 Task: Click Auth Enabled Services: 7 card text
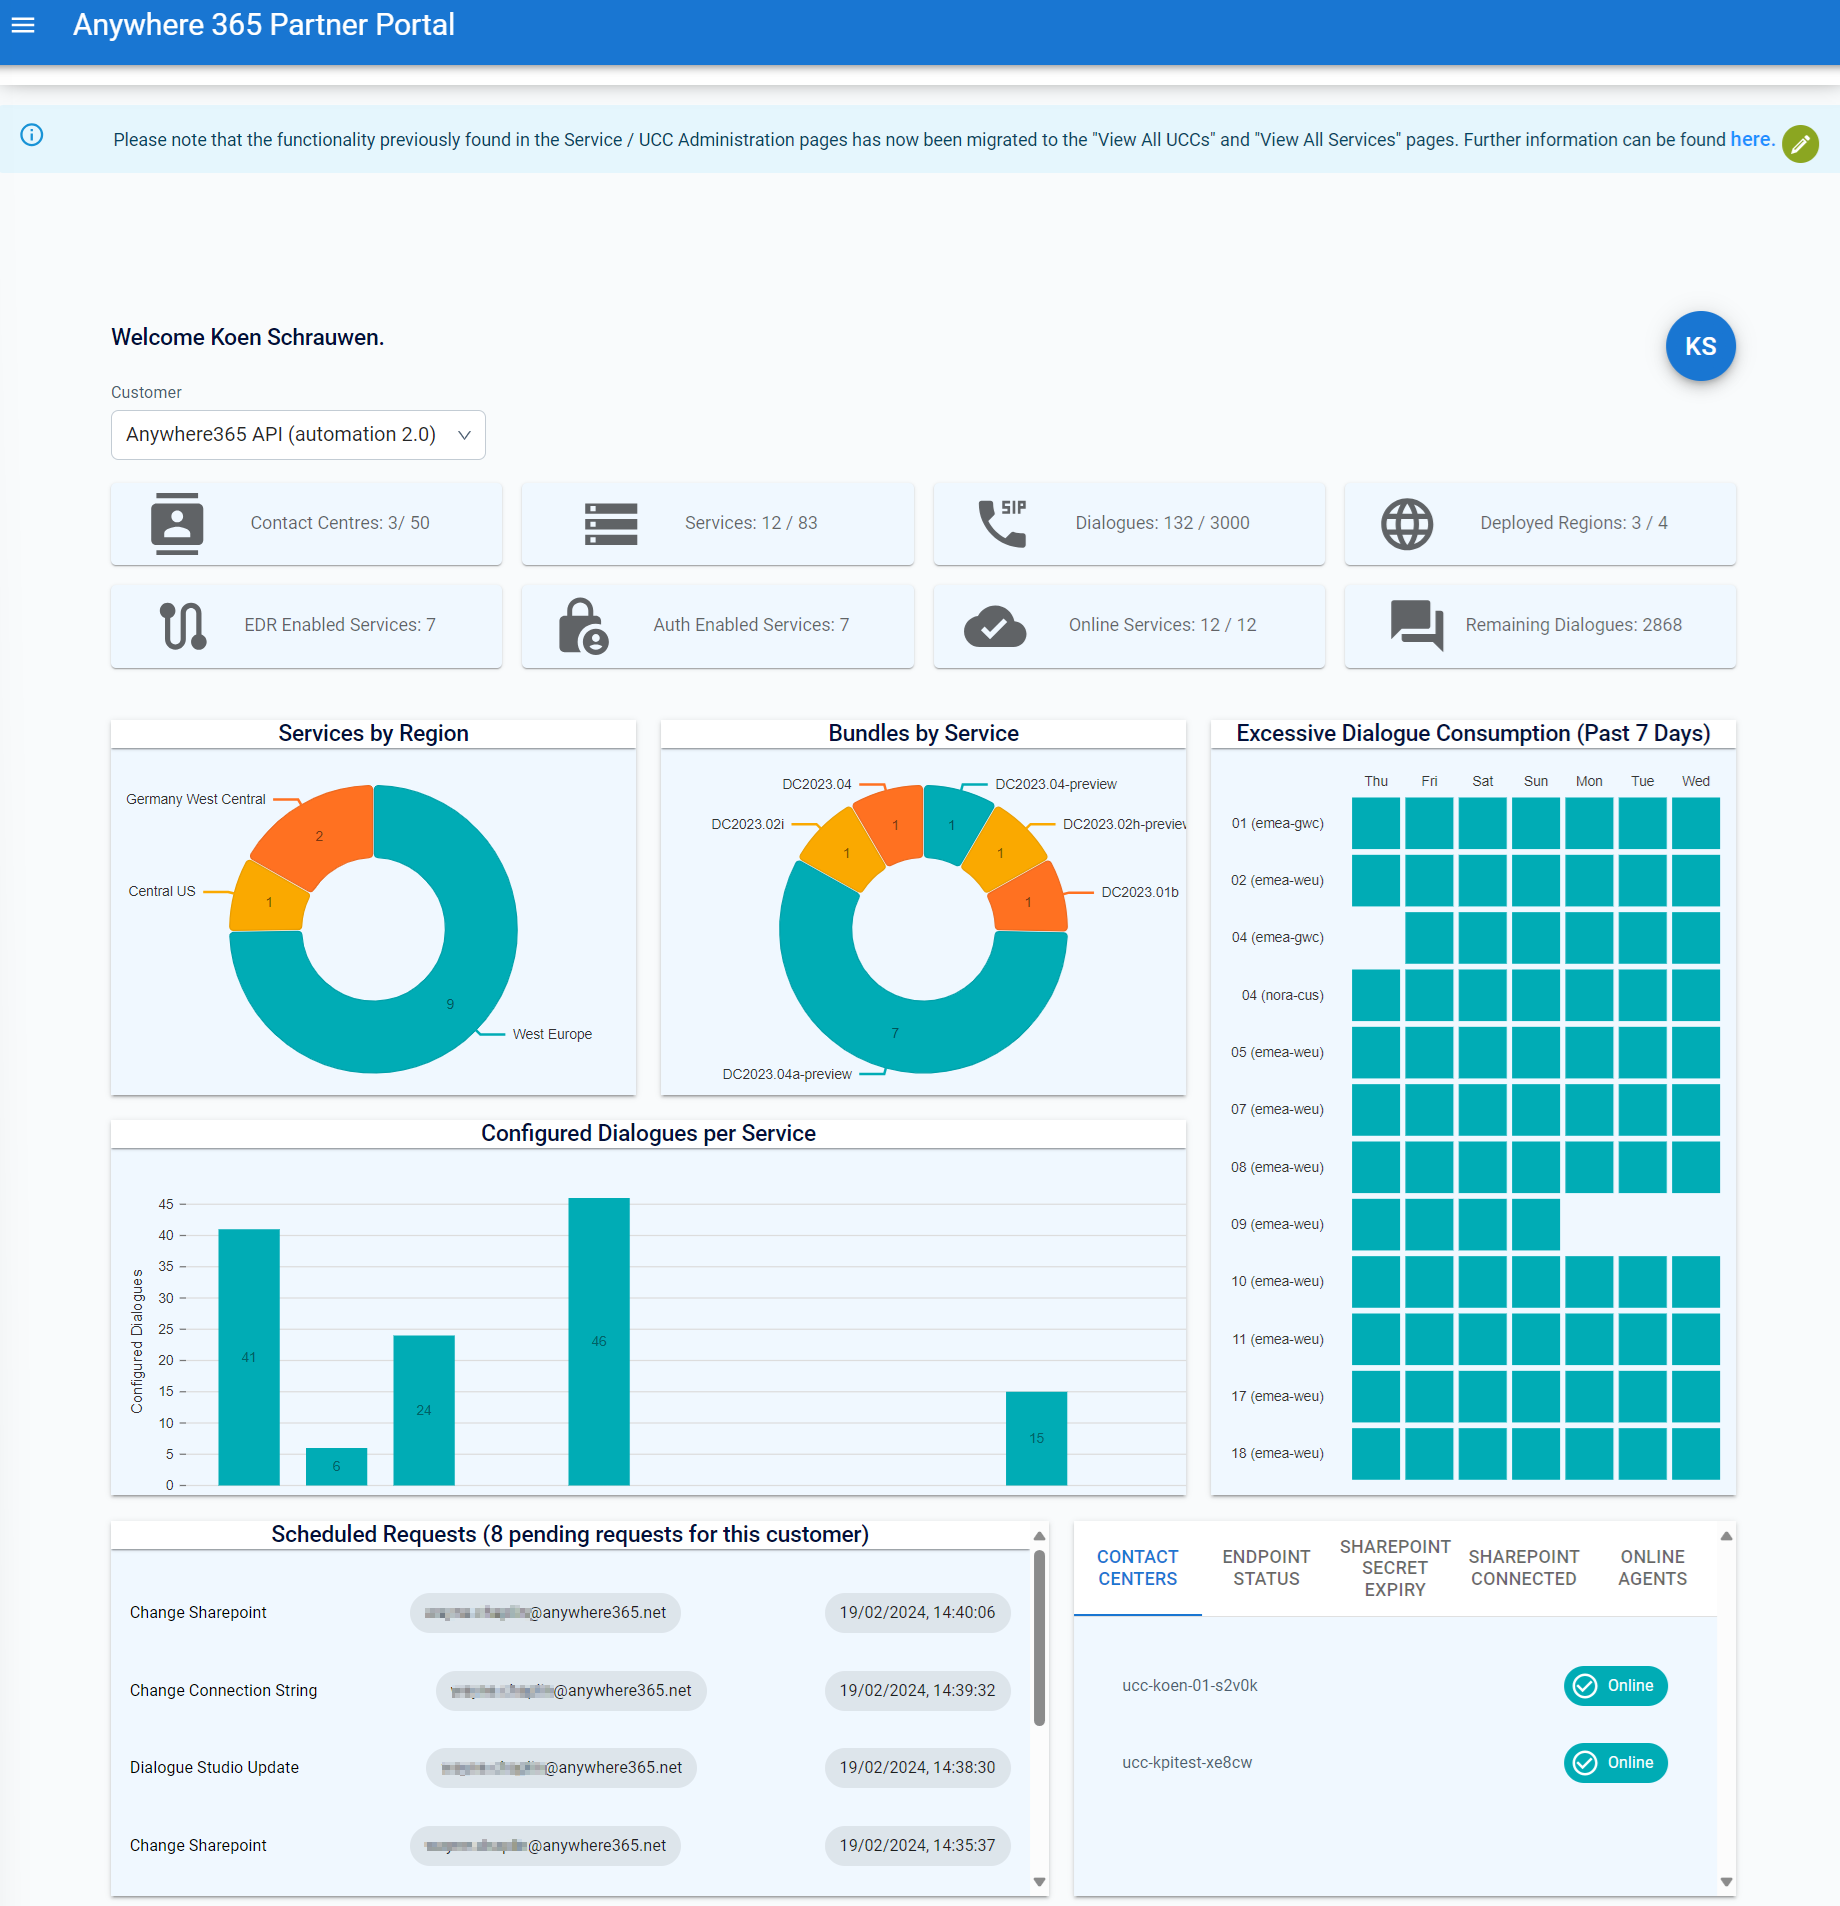pyautogui.click(x=751, y=626)
